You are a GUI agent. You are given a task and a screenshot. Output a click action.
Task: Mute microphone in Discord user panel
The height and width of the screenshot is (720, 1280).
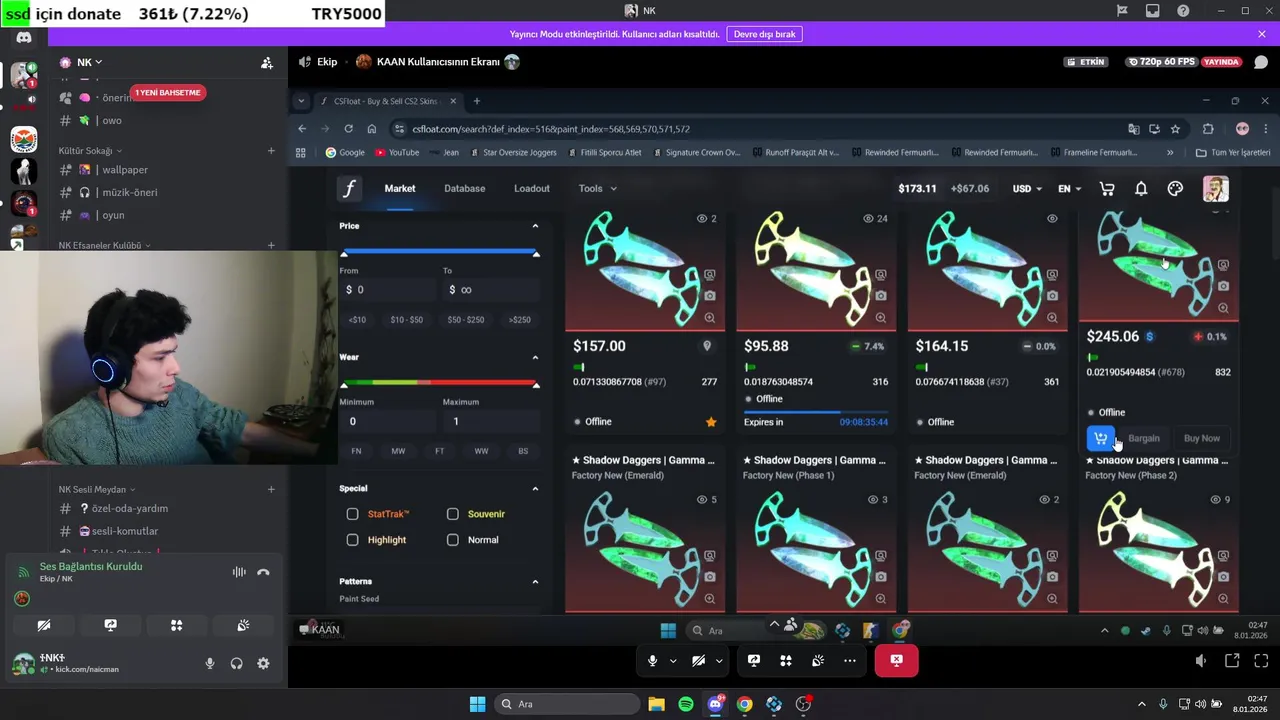[x=209, y=663]
